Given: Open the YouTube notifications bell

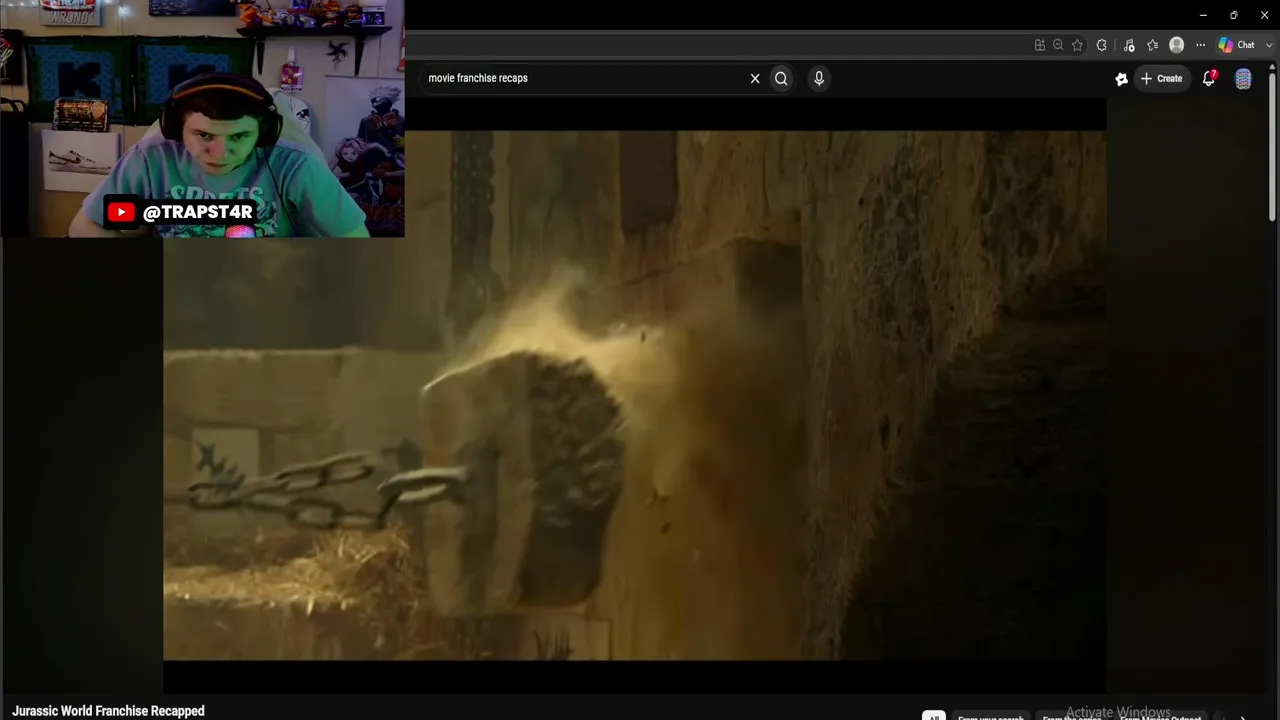Looking at the screenshot, I should [x=1209, y=78].
